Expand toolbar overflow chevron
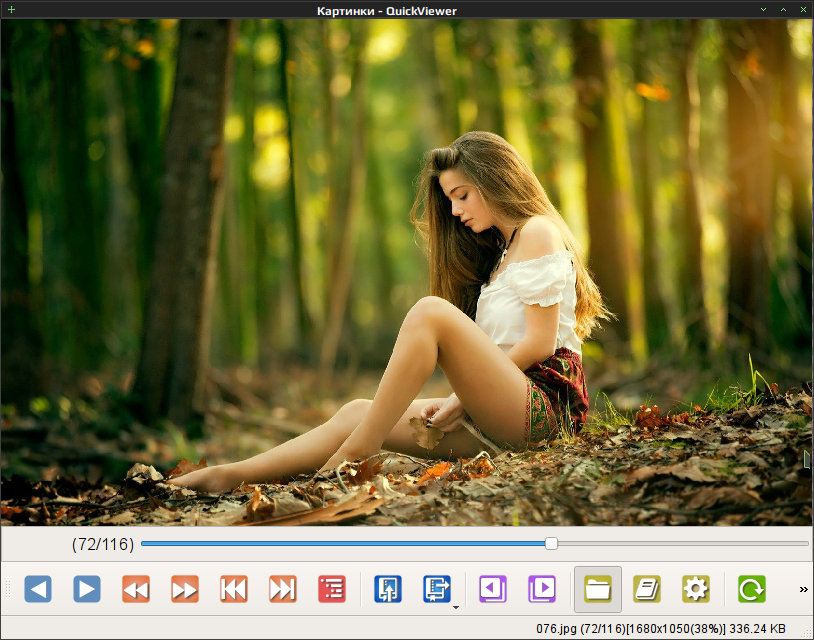Image resolution: width=814 pixels, height=640 pixels. point(804,589)
